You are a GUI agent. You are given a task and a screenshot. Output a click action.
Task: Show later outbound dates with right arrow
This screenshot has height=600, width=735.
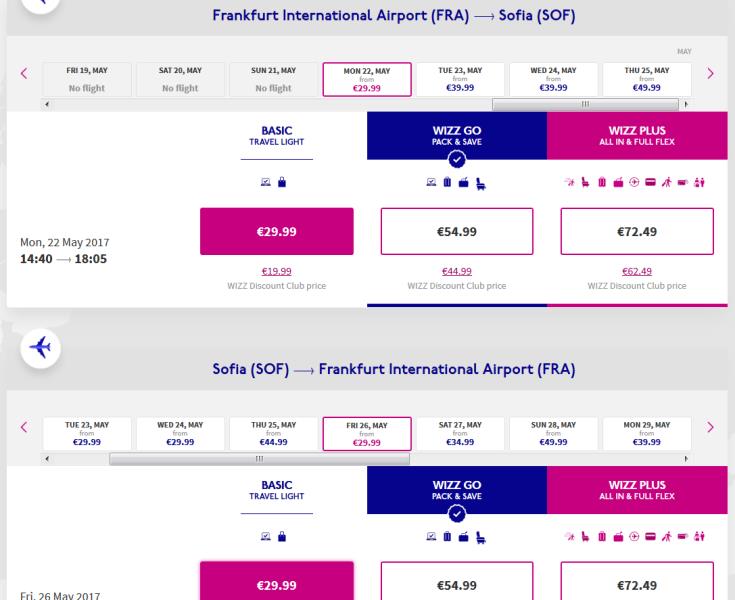click(711, 74)
